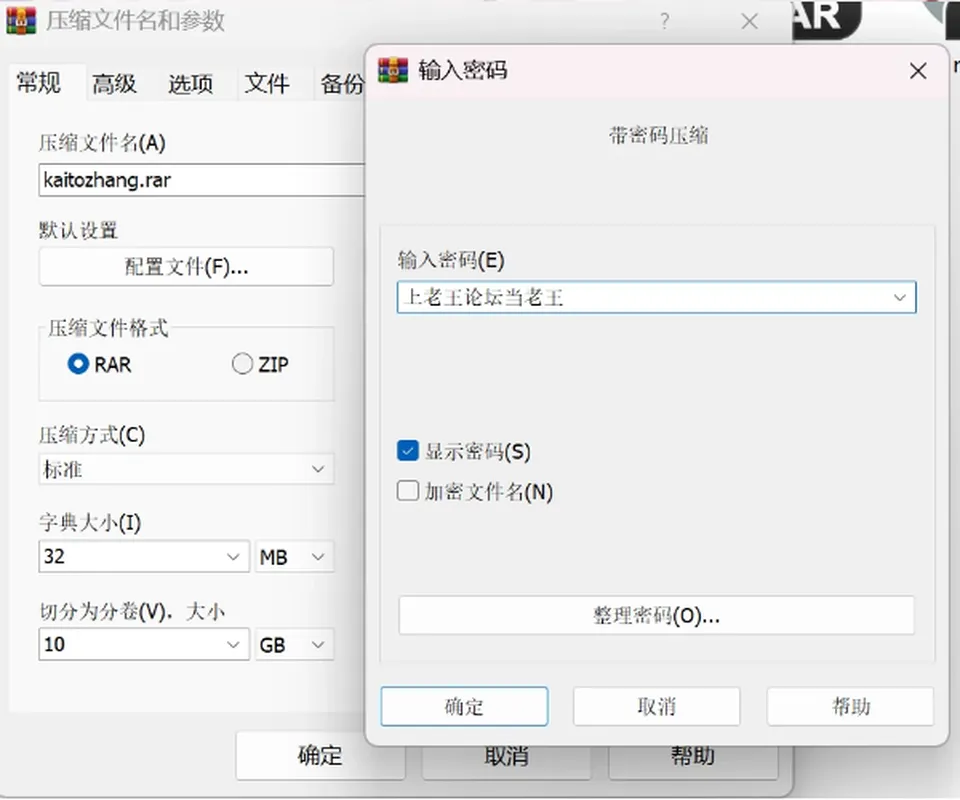Image resolution: width=960 pixels, height=800 pixels.
Task: Close the 输入密码 dialog
Action: pos(918,71)
